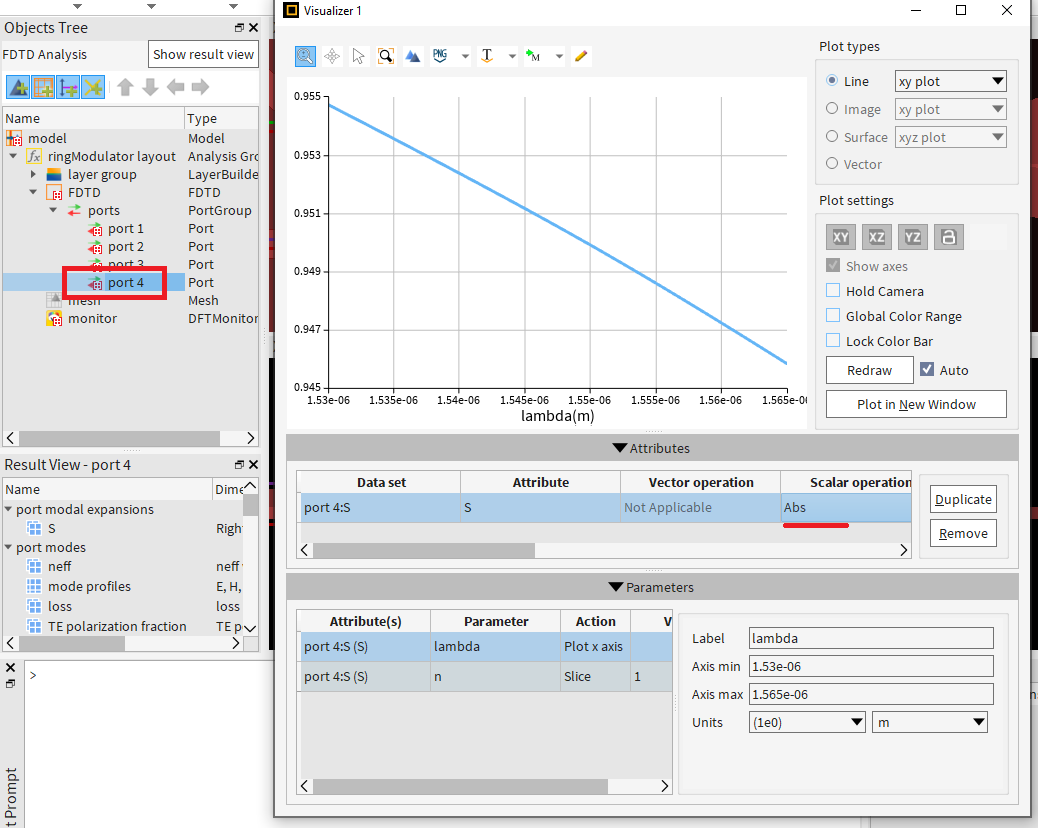Click the Label input field
Image resolution: width=1038 pixels, height=828 pixels.
[x=871, y=638]
